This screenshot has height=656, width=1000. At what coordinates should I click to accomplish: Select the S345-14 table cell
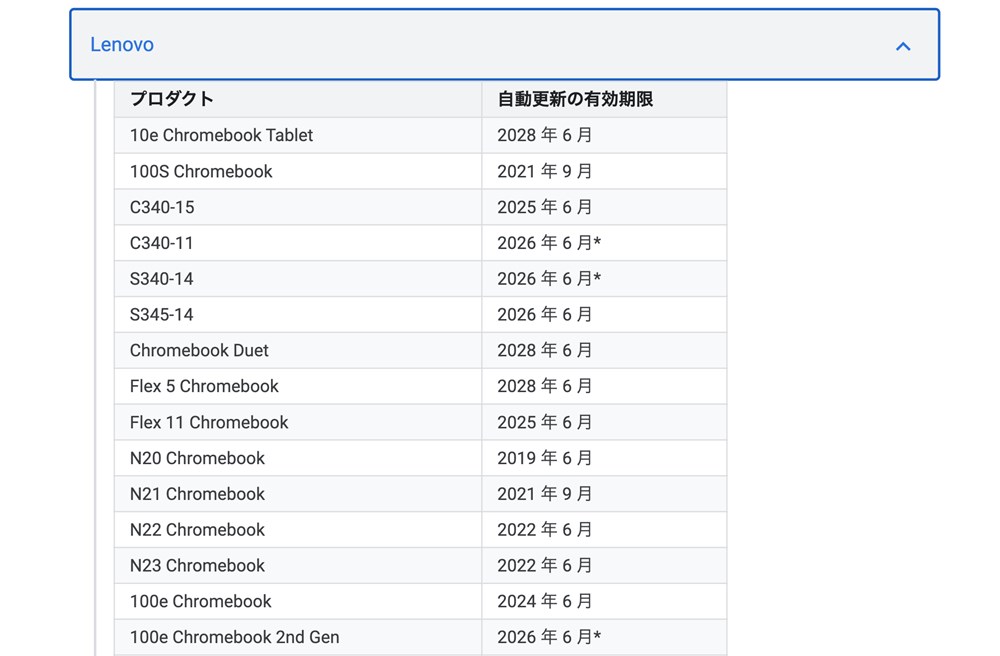coord(160,314)
